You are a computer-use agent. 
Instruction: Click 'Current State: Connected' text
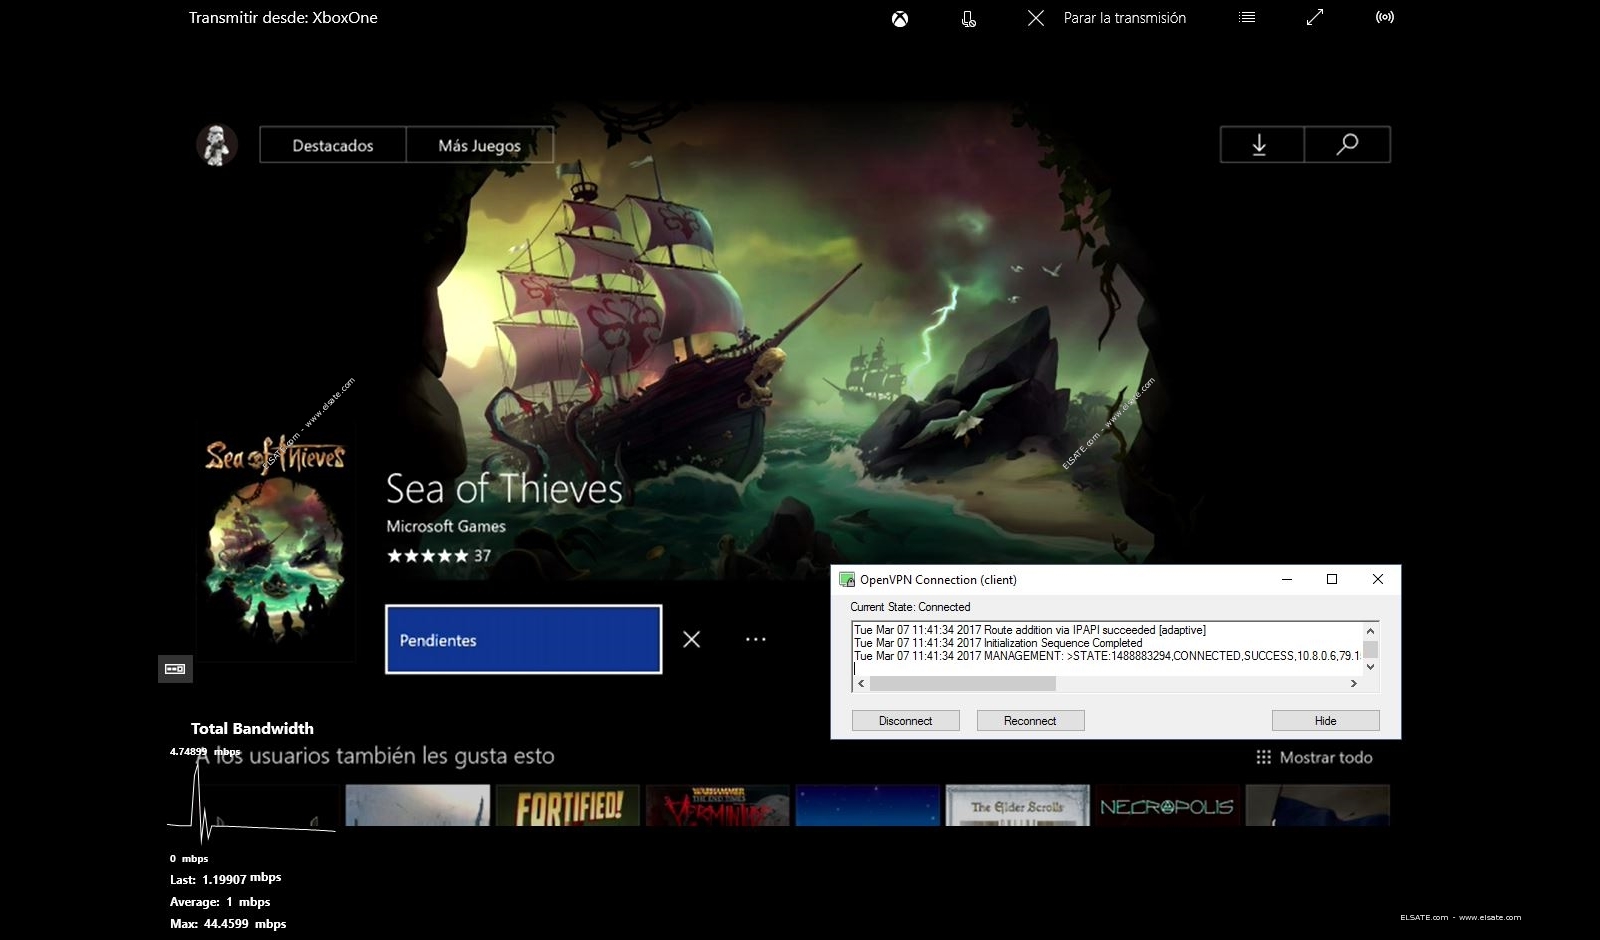coord(910,607)
